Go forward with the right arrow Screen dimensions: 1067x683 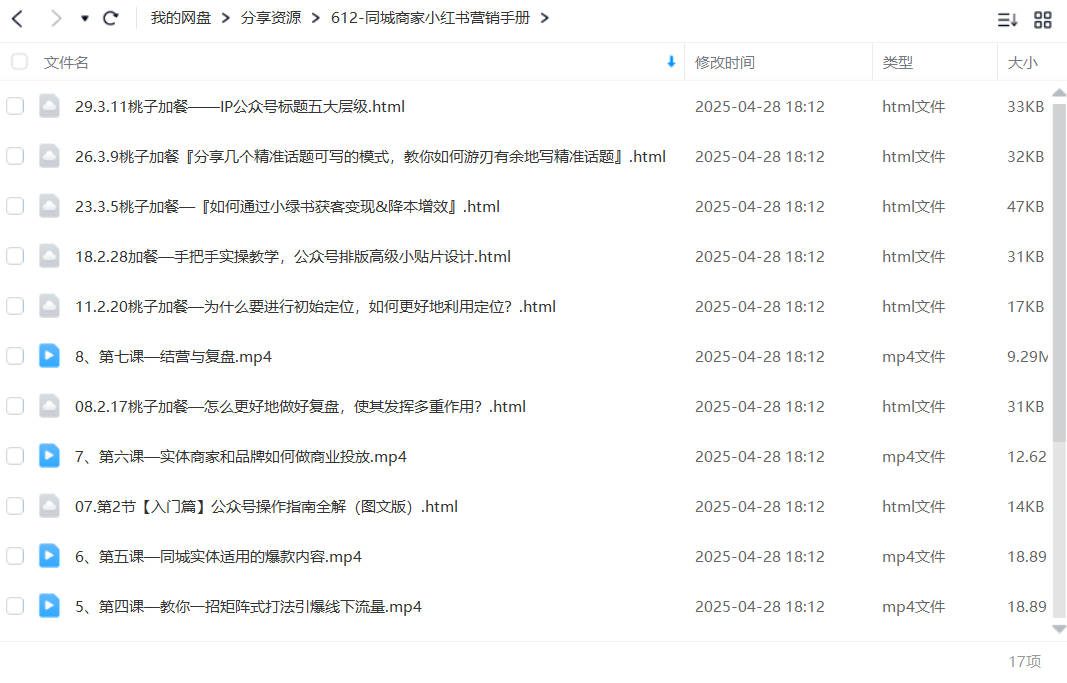pos(56,18)
